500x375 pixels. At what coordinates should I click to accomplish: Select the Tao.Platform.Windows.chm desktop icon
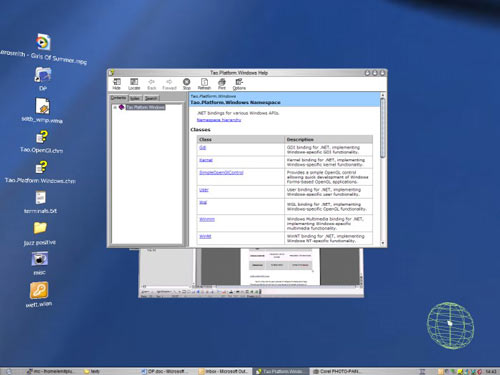click(42, 167)
